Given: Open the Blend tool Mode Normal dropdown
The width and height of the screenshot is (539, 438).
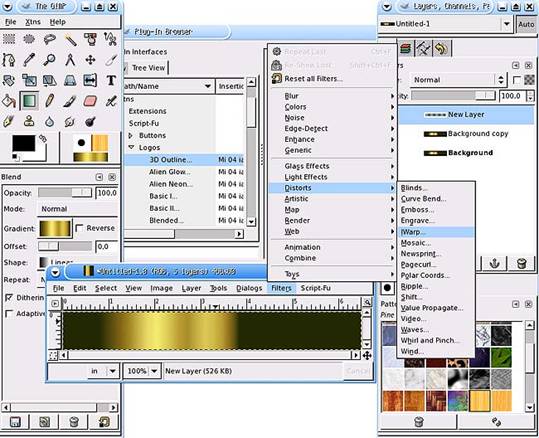Looking at the screenshot, I should pos(77,209).
